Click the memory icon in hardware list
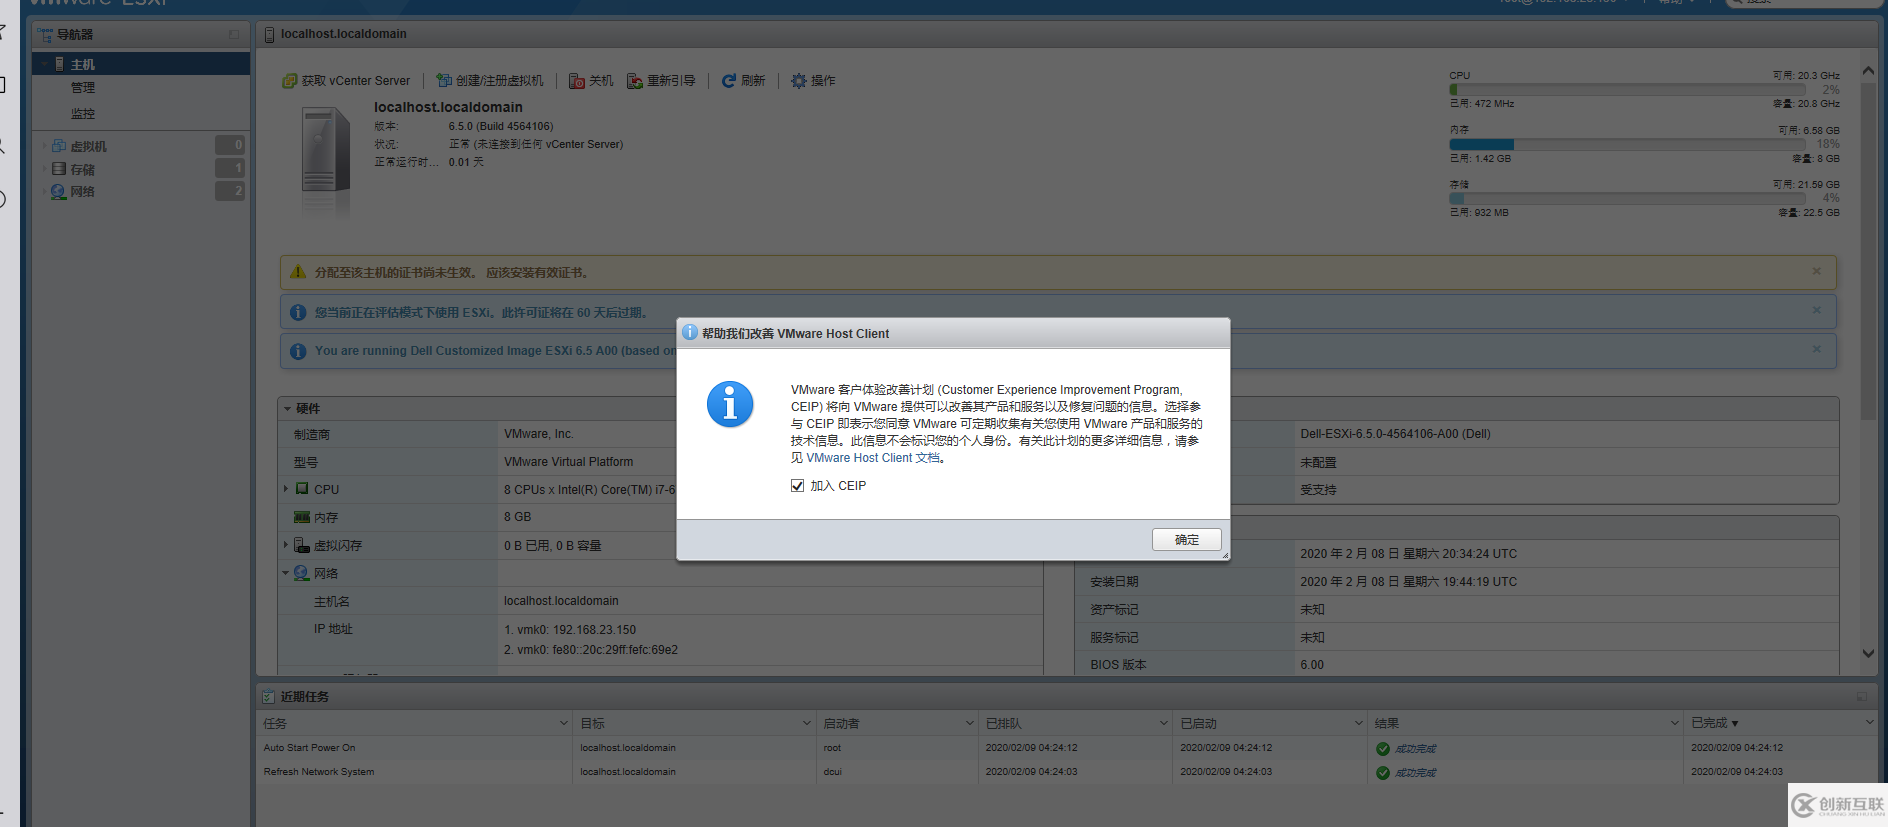This screenshot has height=827, width=1888. point(302,517)
